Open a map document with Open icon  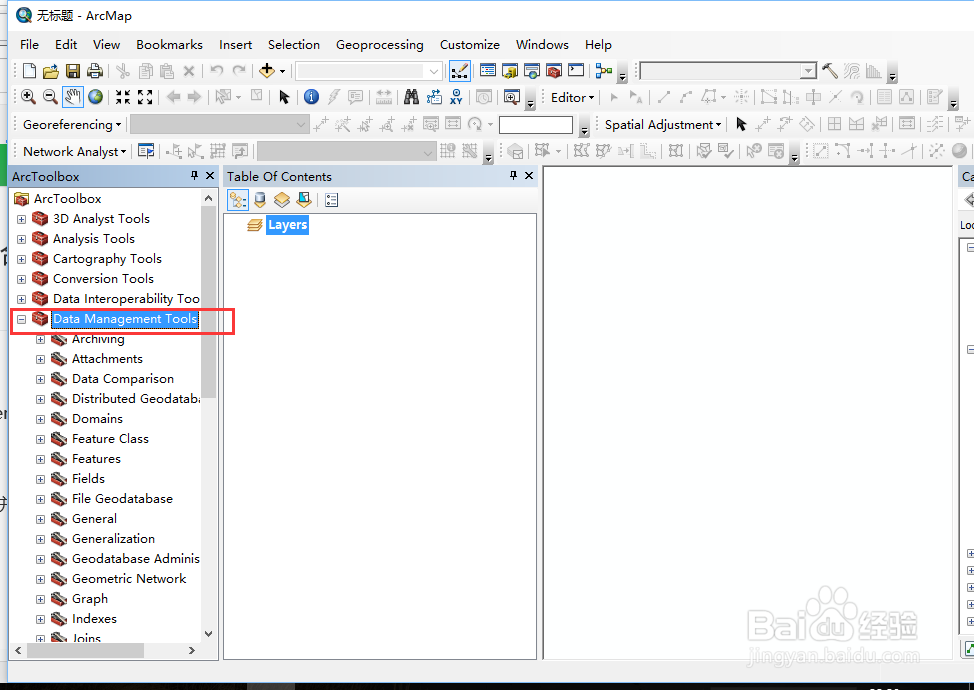(x=51, y=71)
